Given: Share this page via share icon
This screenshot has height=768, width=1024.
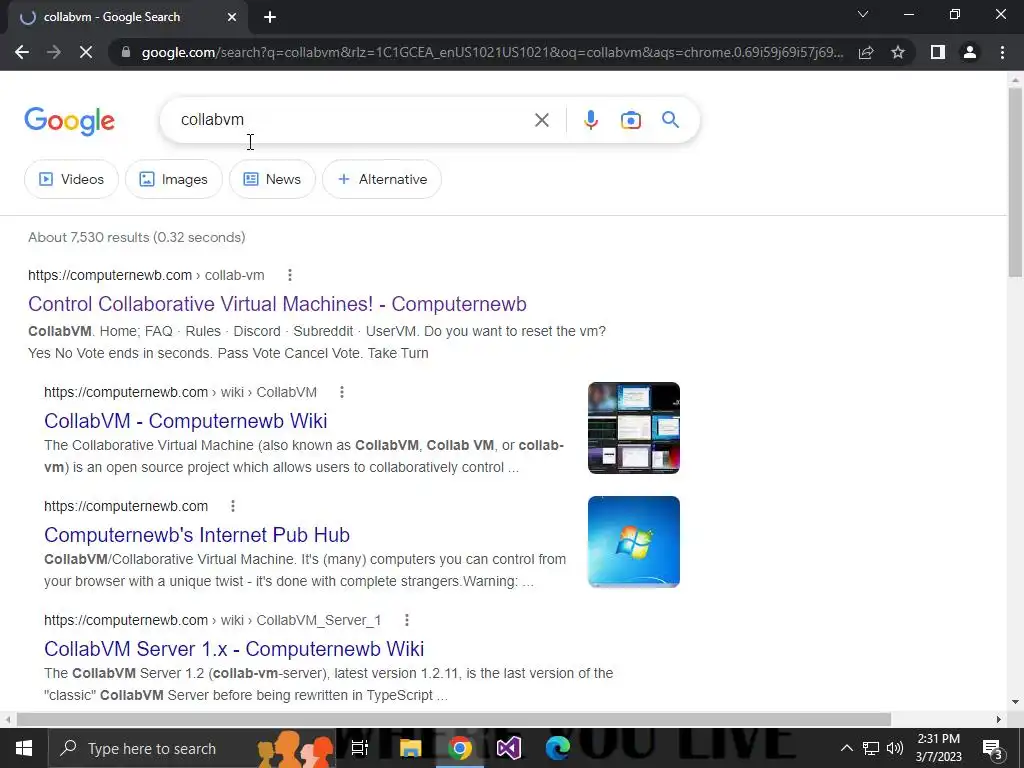Looking at the screenshot, I should coord(866,52).
